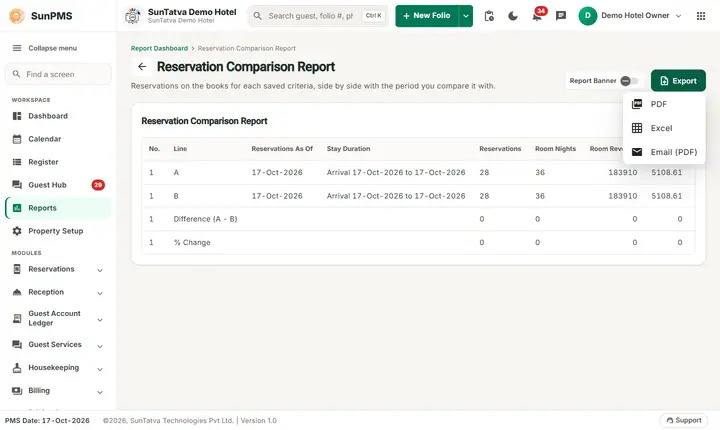This screenshot has width=720, height=430.
Task: Click the Calendar sidebar icon
Action: (17, 139)
